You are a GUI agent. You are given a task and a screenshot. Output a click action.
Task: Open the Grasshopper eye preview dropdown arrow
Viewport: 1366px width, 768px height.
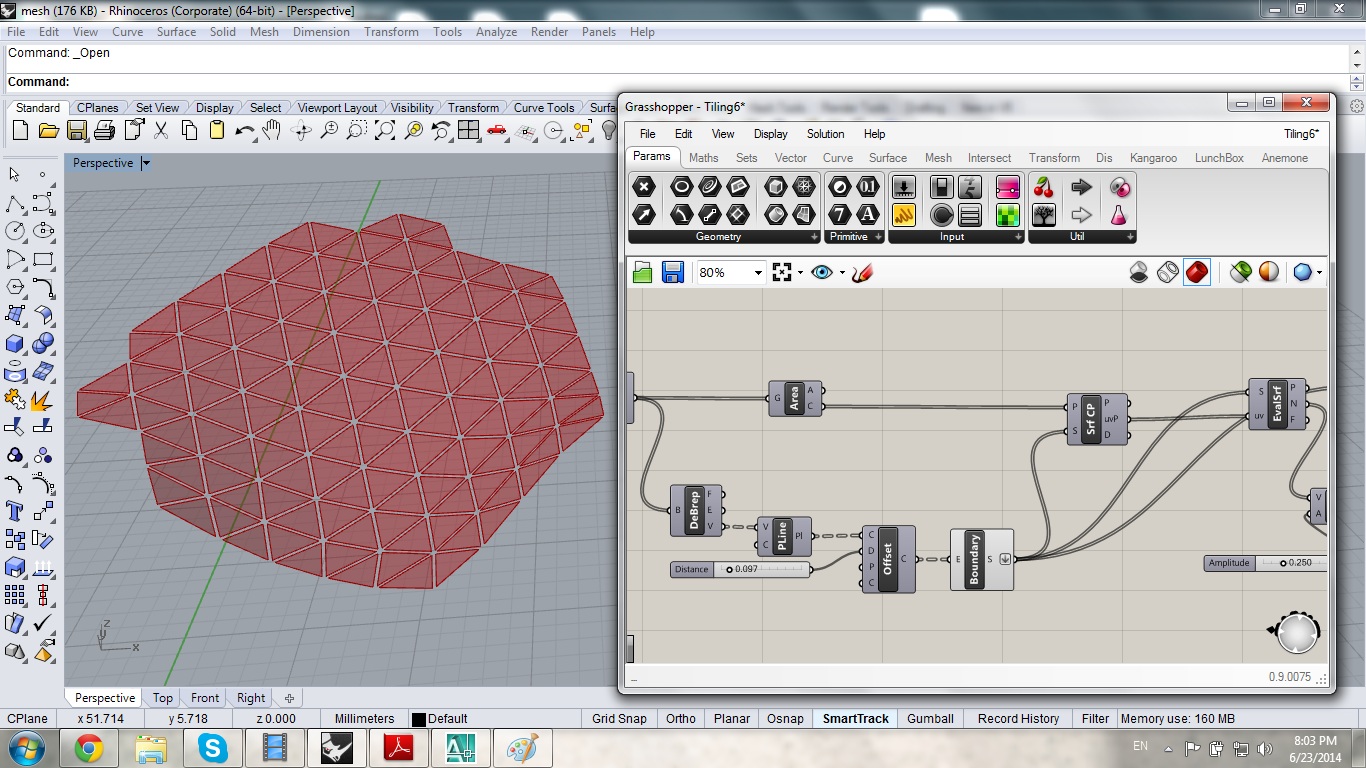pyautogui.click(x=842, y=272)
